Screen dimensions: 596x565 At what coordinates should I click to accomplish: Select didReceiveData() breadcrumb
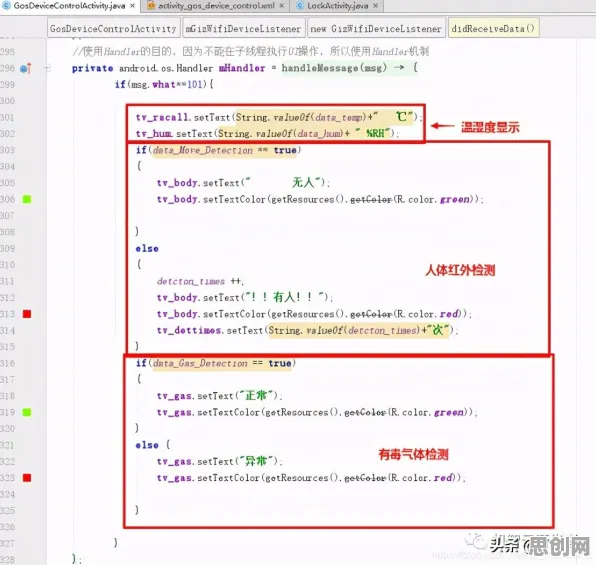click(493, 29)
